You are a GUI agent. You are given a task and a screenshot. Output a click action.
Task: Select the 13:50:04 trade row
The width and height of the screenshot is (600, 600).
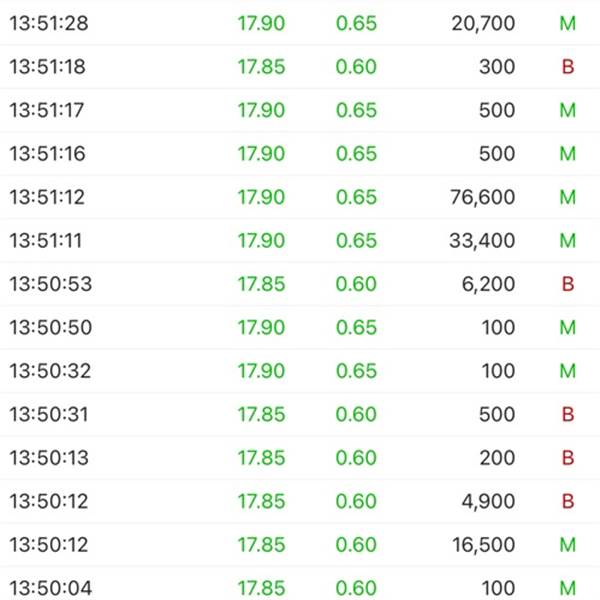point(300,585)
